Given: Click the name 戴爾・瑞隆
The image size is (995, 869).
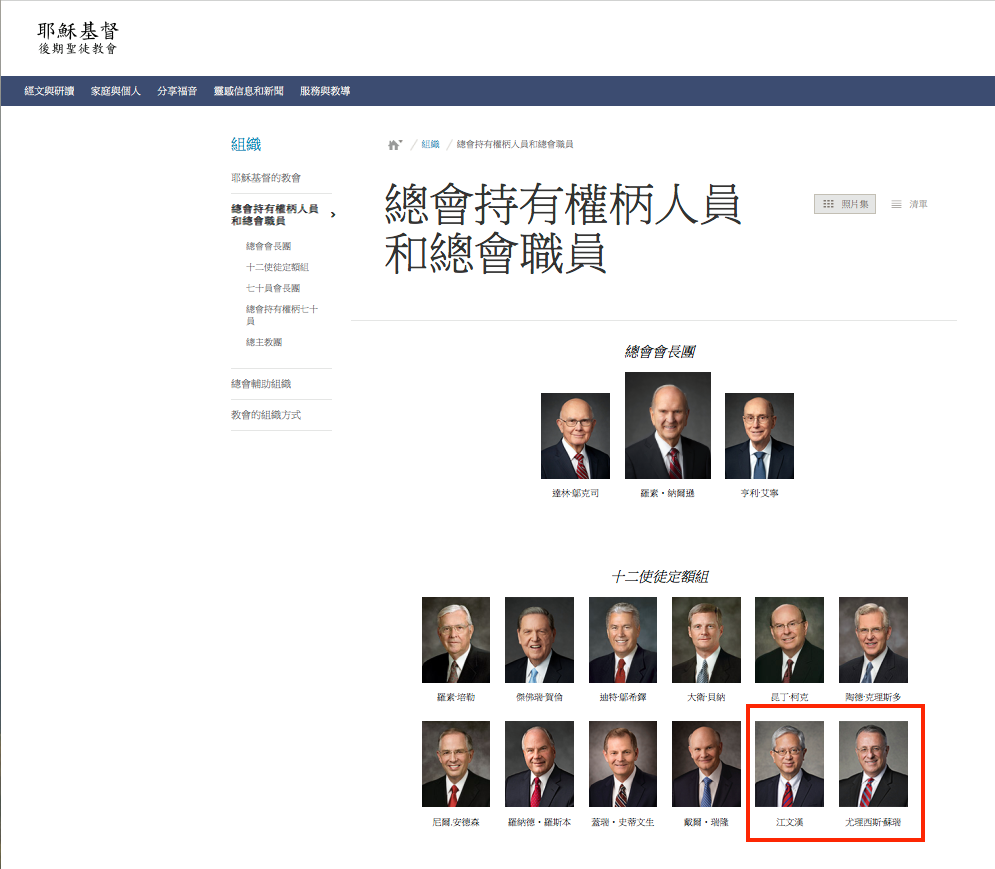Looking at the screenshot, I should click(706, 822).
